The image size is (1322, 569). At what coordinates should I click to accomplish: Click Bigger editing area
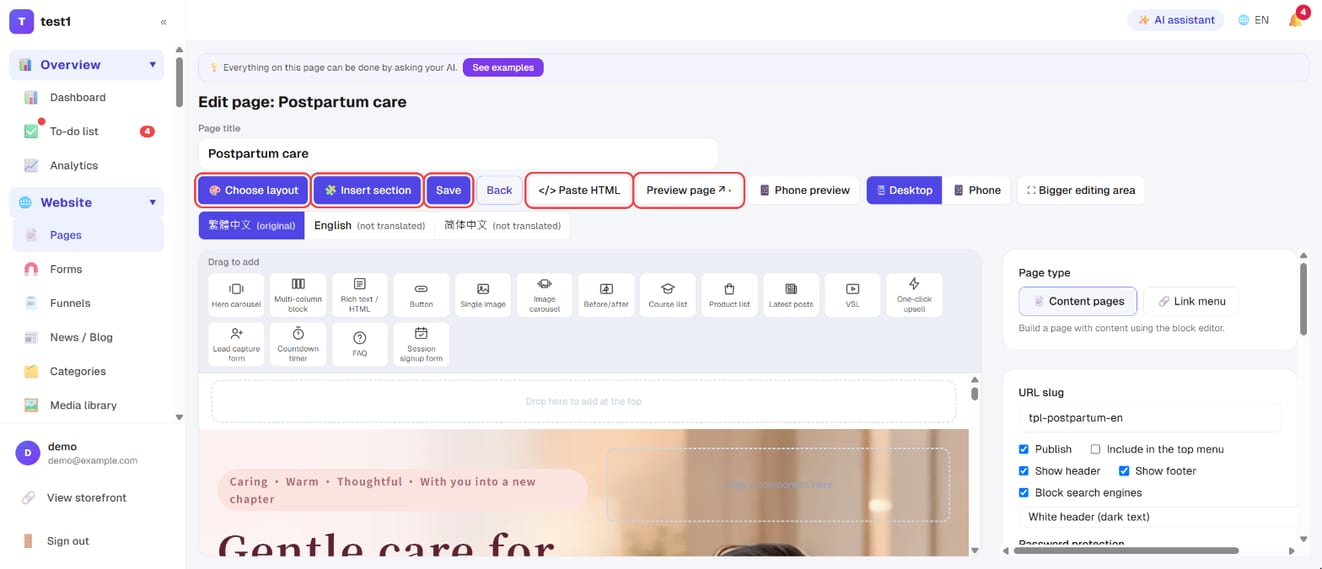[1081, 190]
